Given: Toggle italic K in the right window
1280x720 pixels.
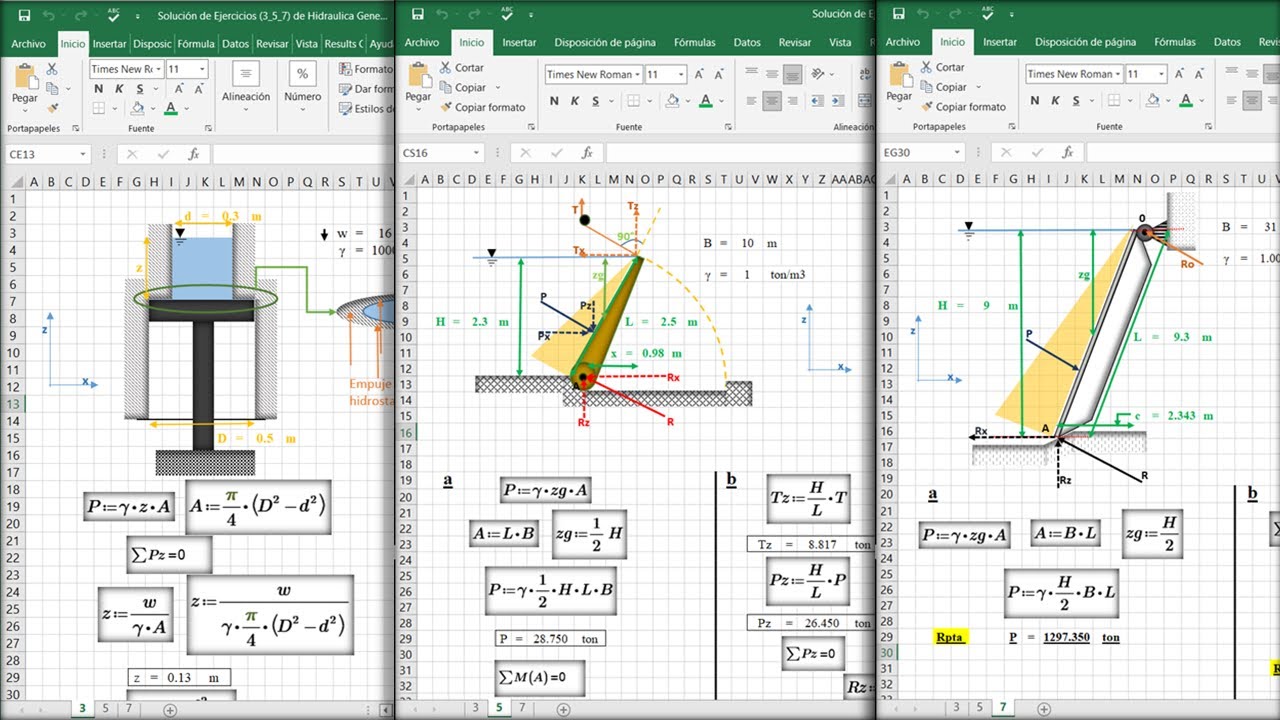Looking at the screenshot, I should click(x=1054, y=100).
